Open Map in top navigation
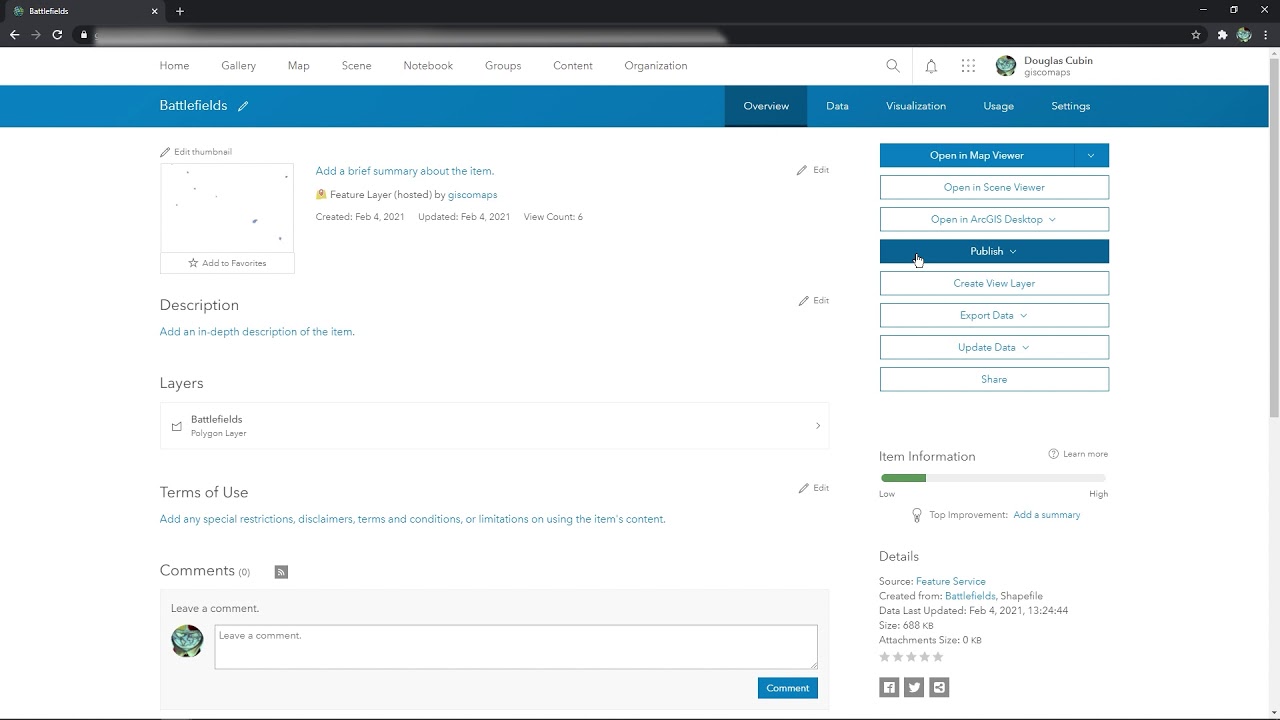 (x=298, y=66)
